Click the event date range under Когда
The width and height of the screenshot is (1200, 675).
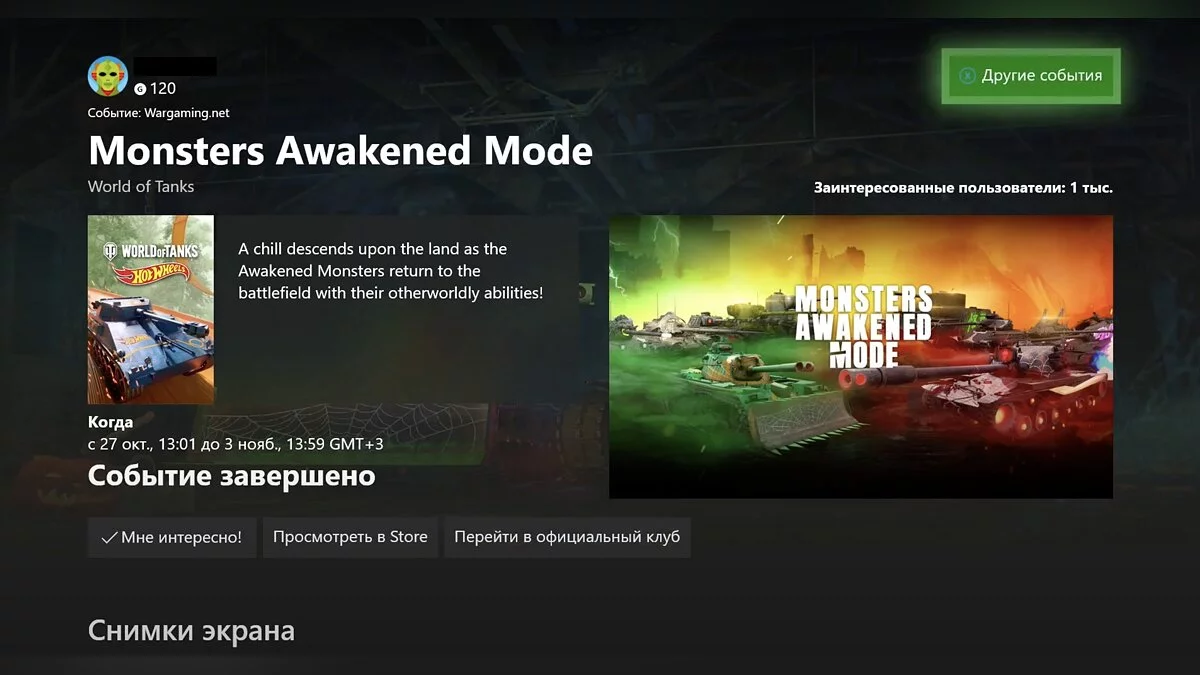(x=236, y=444)
